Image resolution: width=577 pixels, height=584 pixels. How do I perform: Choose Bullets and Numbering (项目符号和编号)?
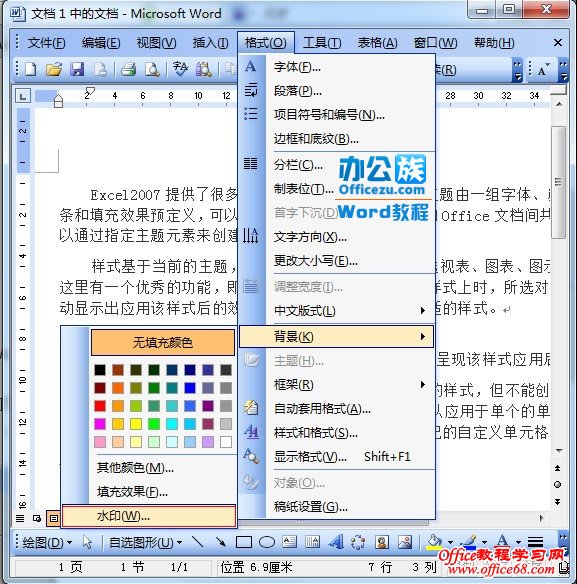pyautogui.click(x=337, y=115)
